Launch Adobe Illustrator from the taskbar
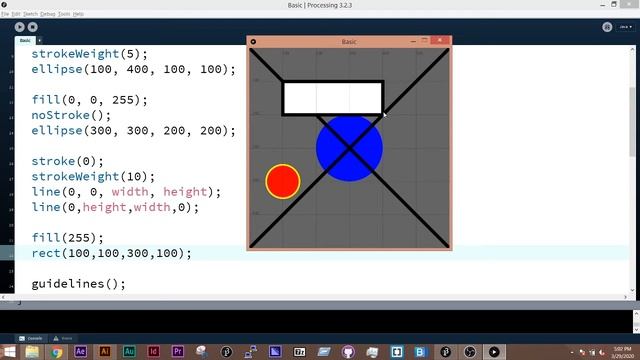 (x=105, y=351)
